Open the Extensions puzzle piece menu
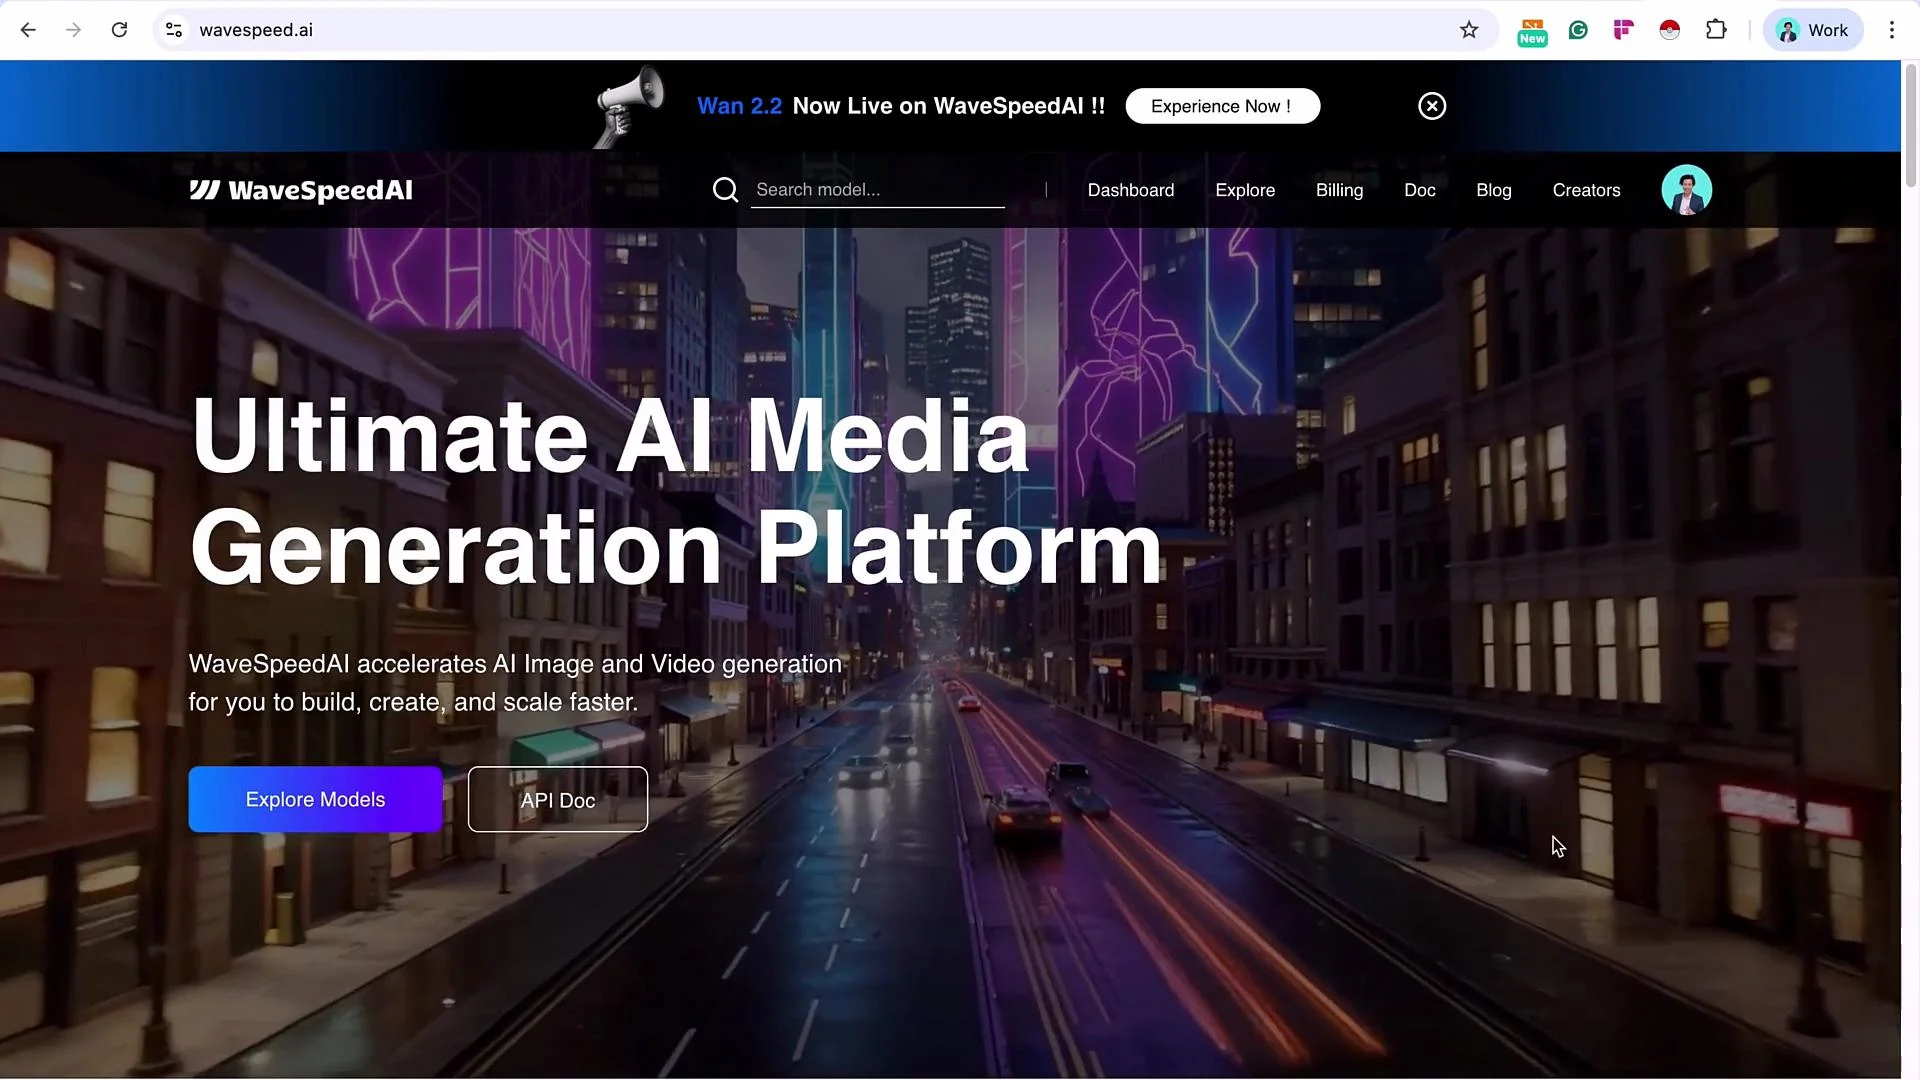This screenshot has height=1080, width=1920. click(1716, 30)
